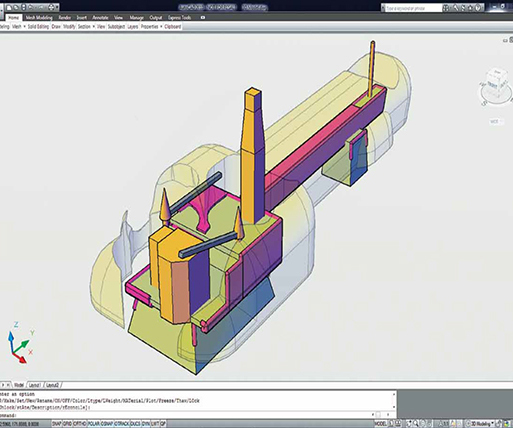Click the Solid Editing panel button
Image resolution: width=513 pixels, height=428 pixels.
(38, 27)
